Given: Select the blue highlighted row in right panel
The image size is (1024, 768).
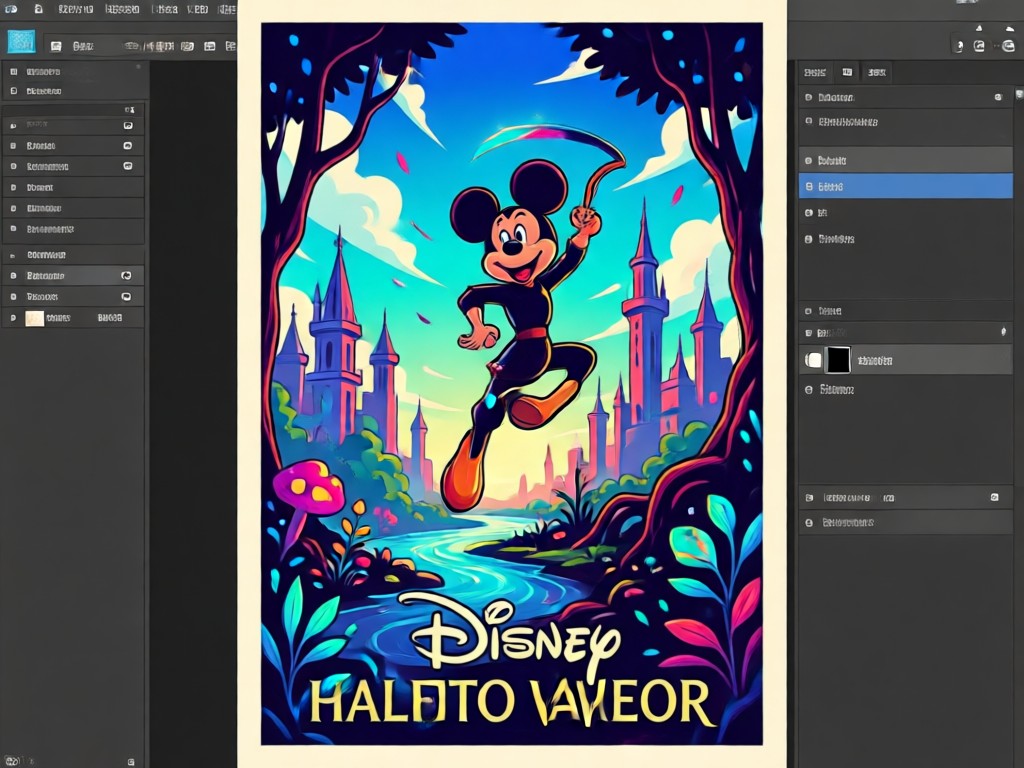Looking at the screenshot, I should pyautogui.click(x=905, y=186).
